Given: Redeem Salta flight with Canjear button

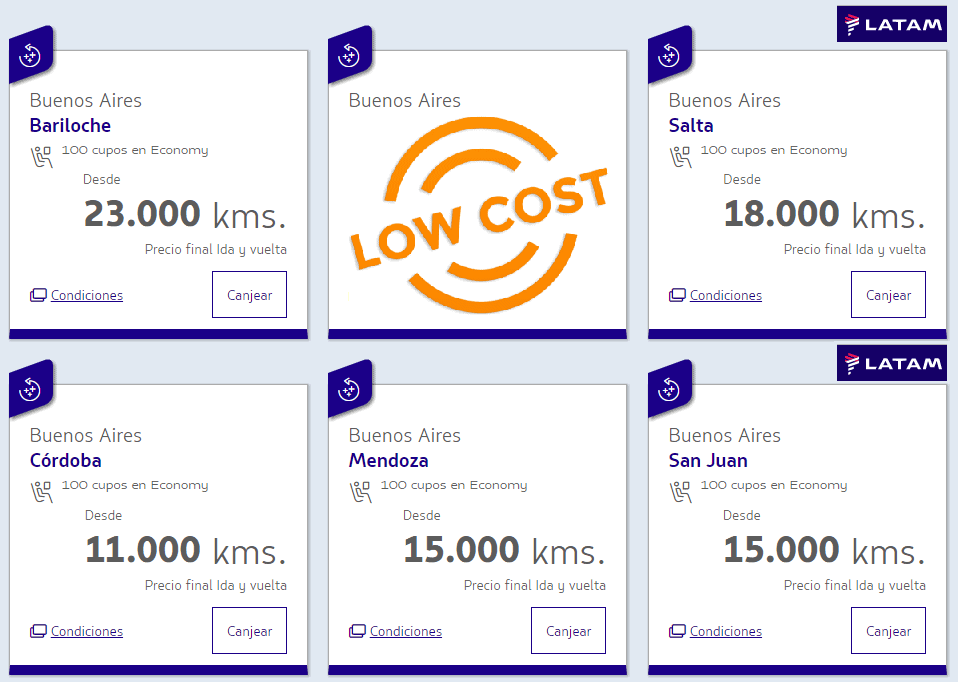Looking at the screenshot, I should [888, 295].
